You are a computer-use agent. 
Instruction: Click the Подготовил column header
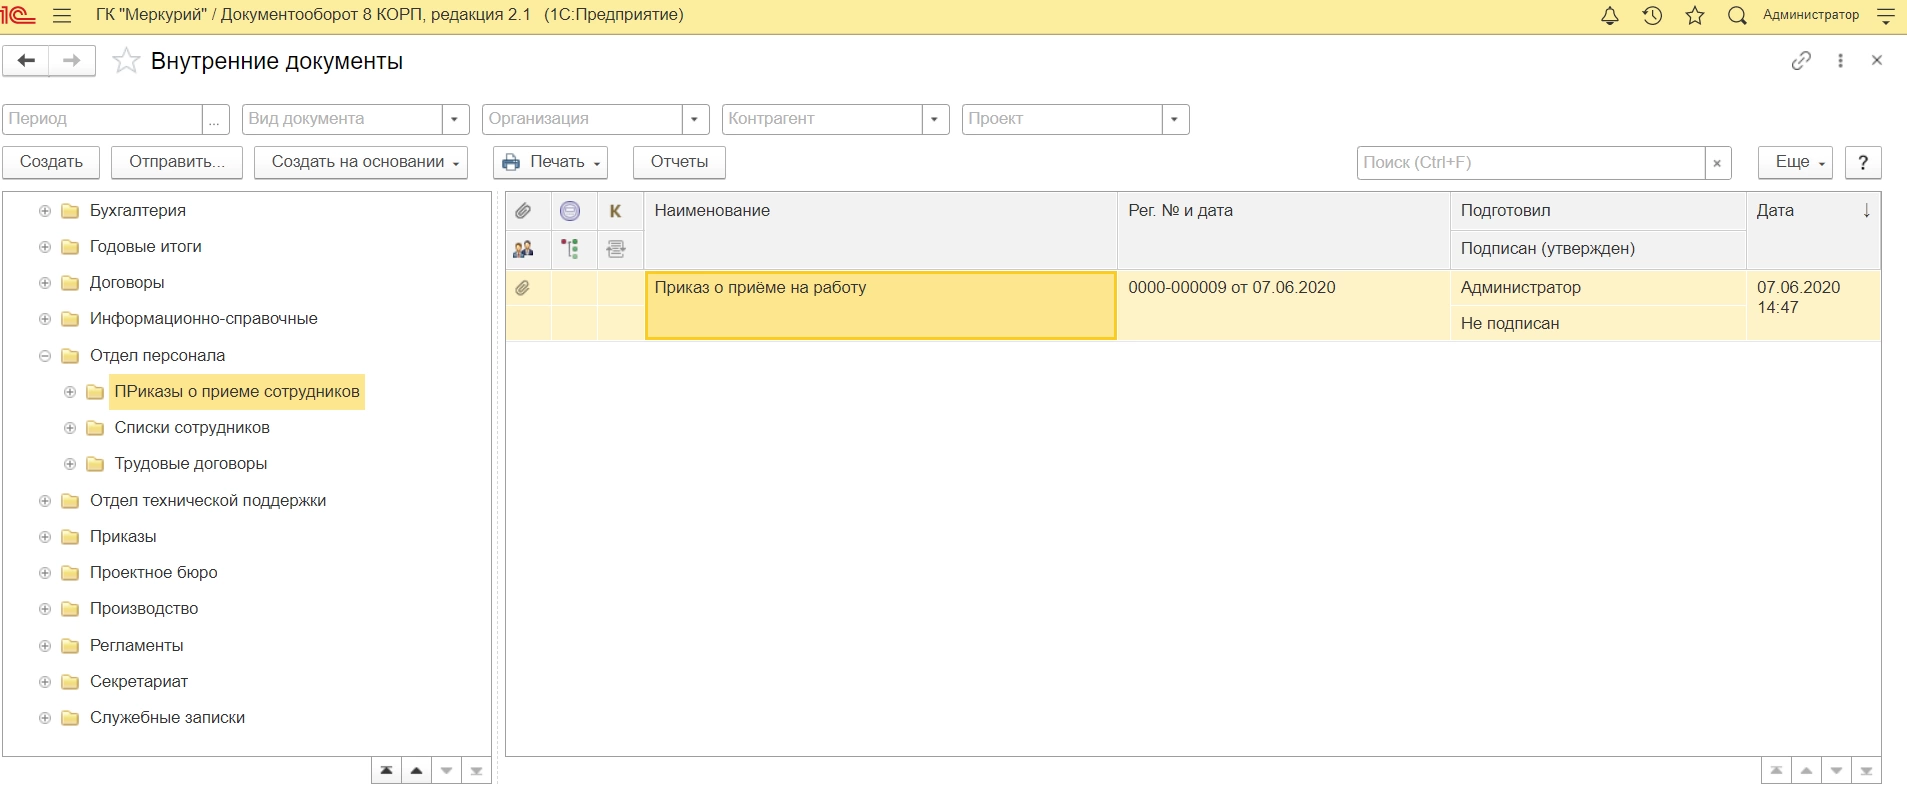(x=1597, y=211)
